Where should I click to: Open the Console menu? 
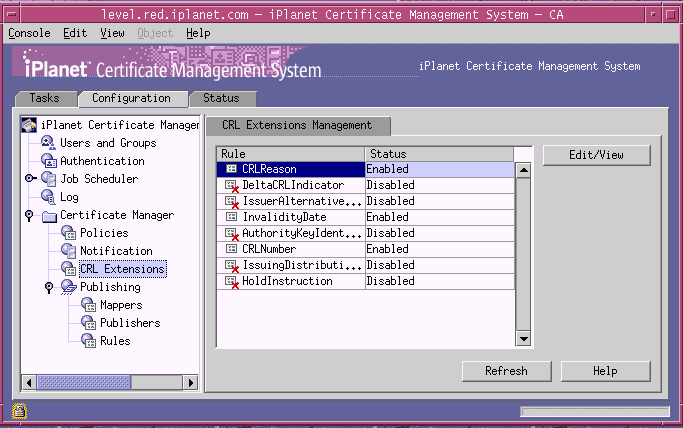coord(29,33)
